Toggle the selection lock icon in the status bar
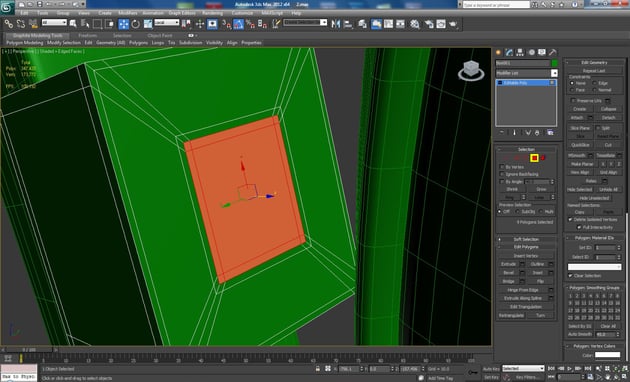The width and height of the screenshot is (630, 382). [x=318, y=369]
